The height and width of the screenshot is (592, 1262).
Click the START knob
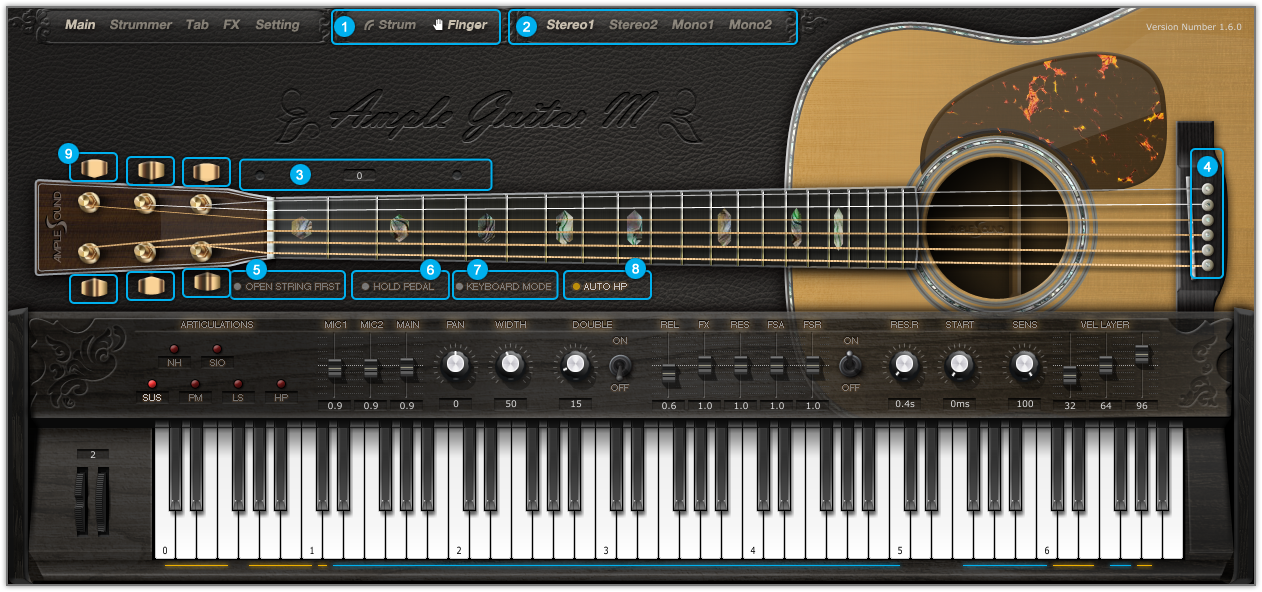959,364
